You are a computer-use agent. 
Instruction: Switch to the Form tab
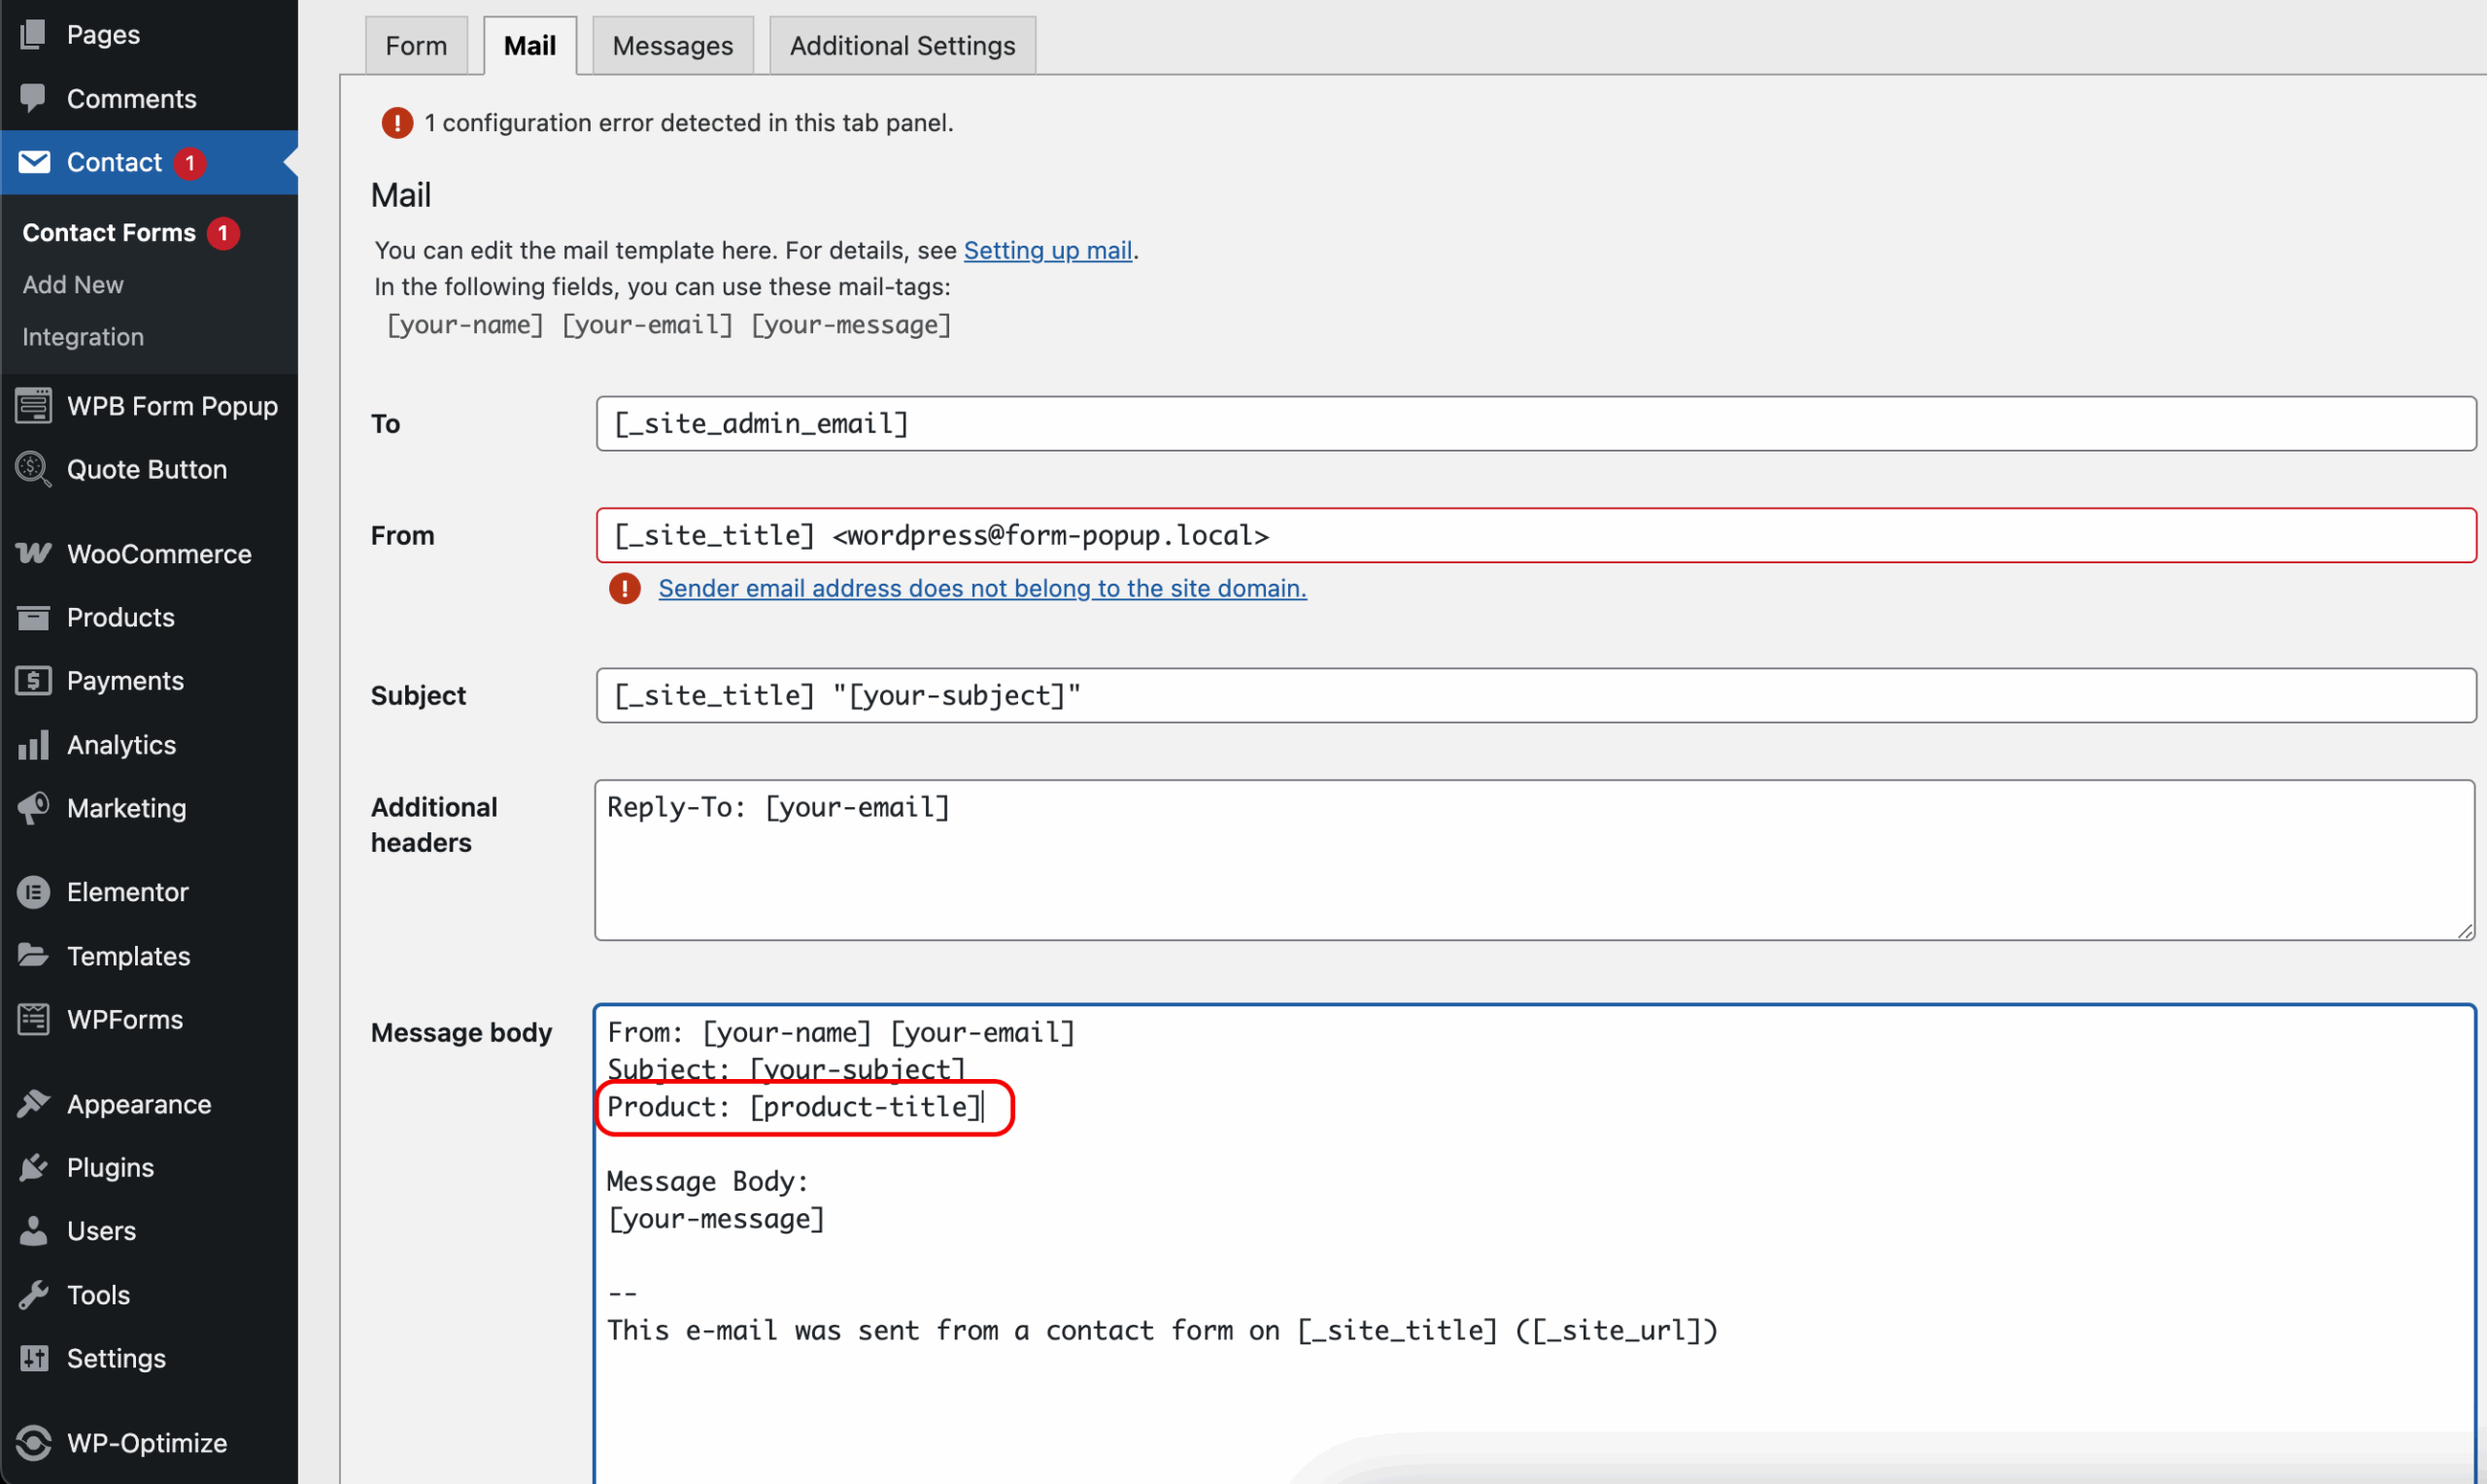coord(416,46)
